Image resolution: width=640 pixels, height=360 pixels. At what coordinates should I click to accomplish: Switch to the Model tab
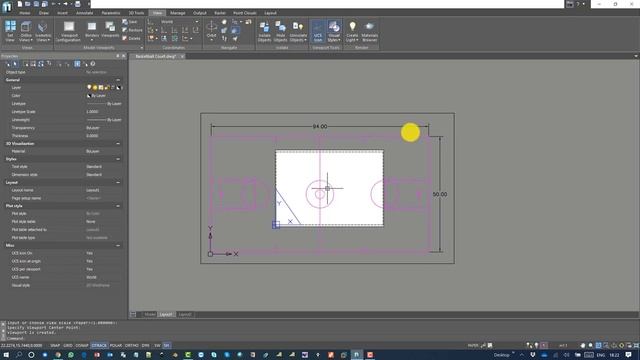(x=150, y=315)
